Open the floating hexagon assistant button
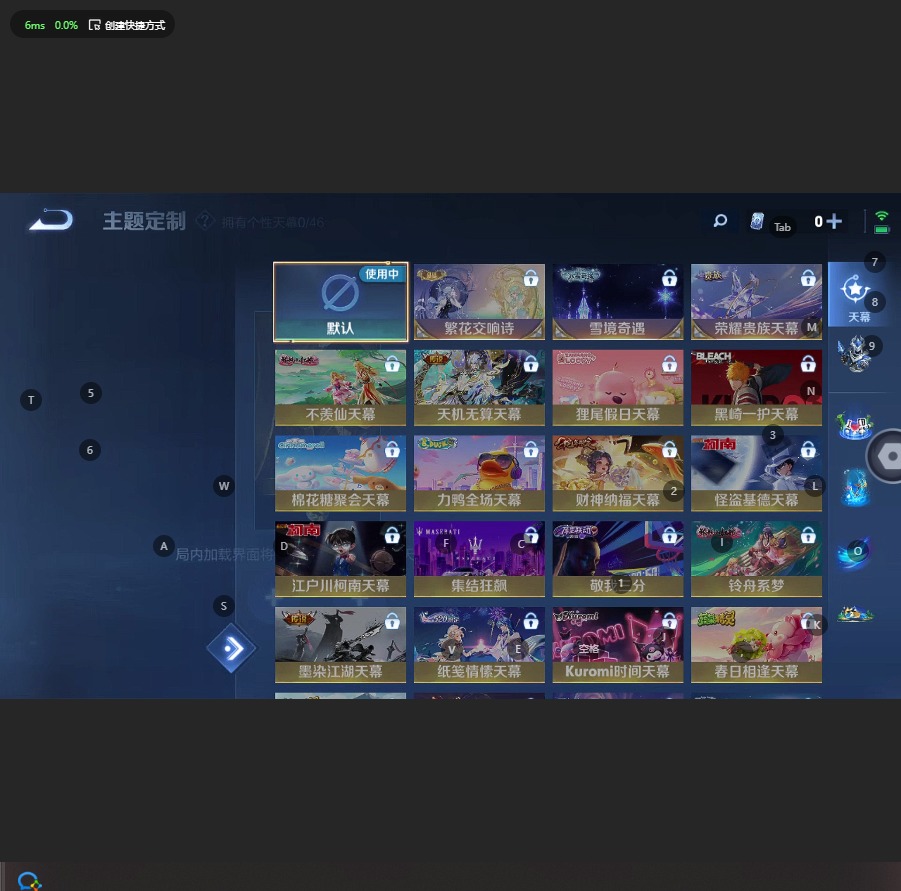This screenshot has height=891, width=901. click(886, 456)
